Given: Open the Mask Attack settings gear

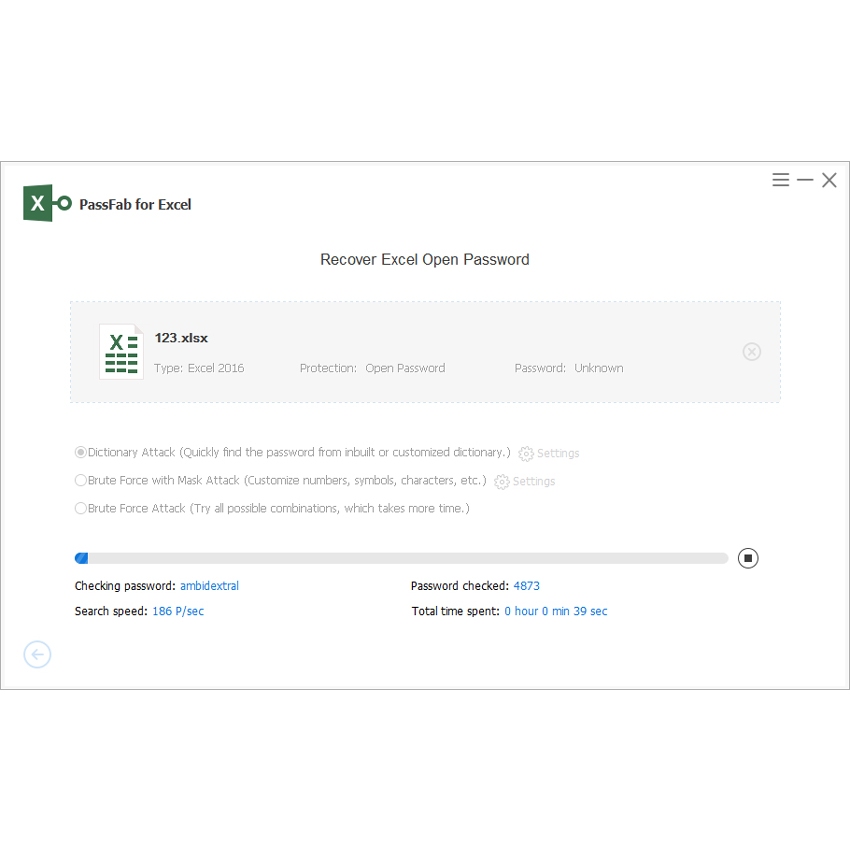Looking at the screenshot, I should 502,481.
